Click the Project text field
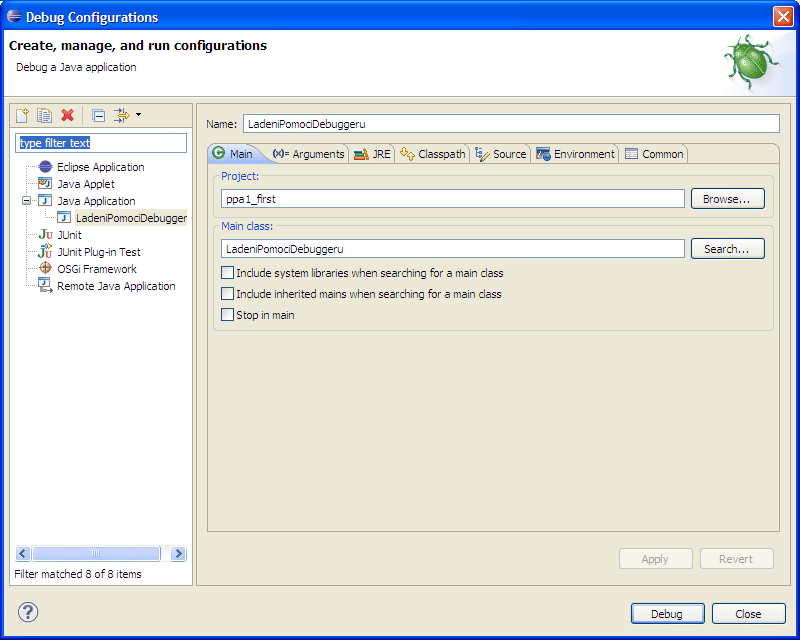This screenshot has height=640, width=800. click(x=453, y=199)
